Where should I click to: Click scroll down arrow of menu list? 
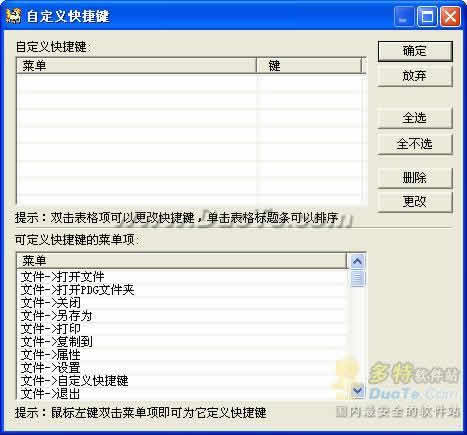click(x=357, y=391)
